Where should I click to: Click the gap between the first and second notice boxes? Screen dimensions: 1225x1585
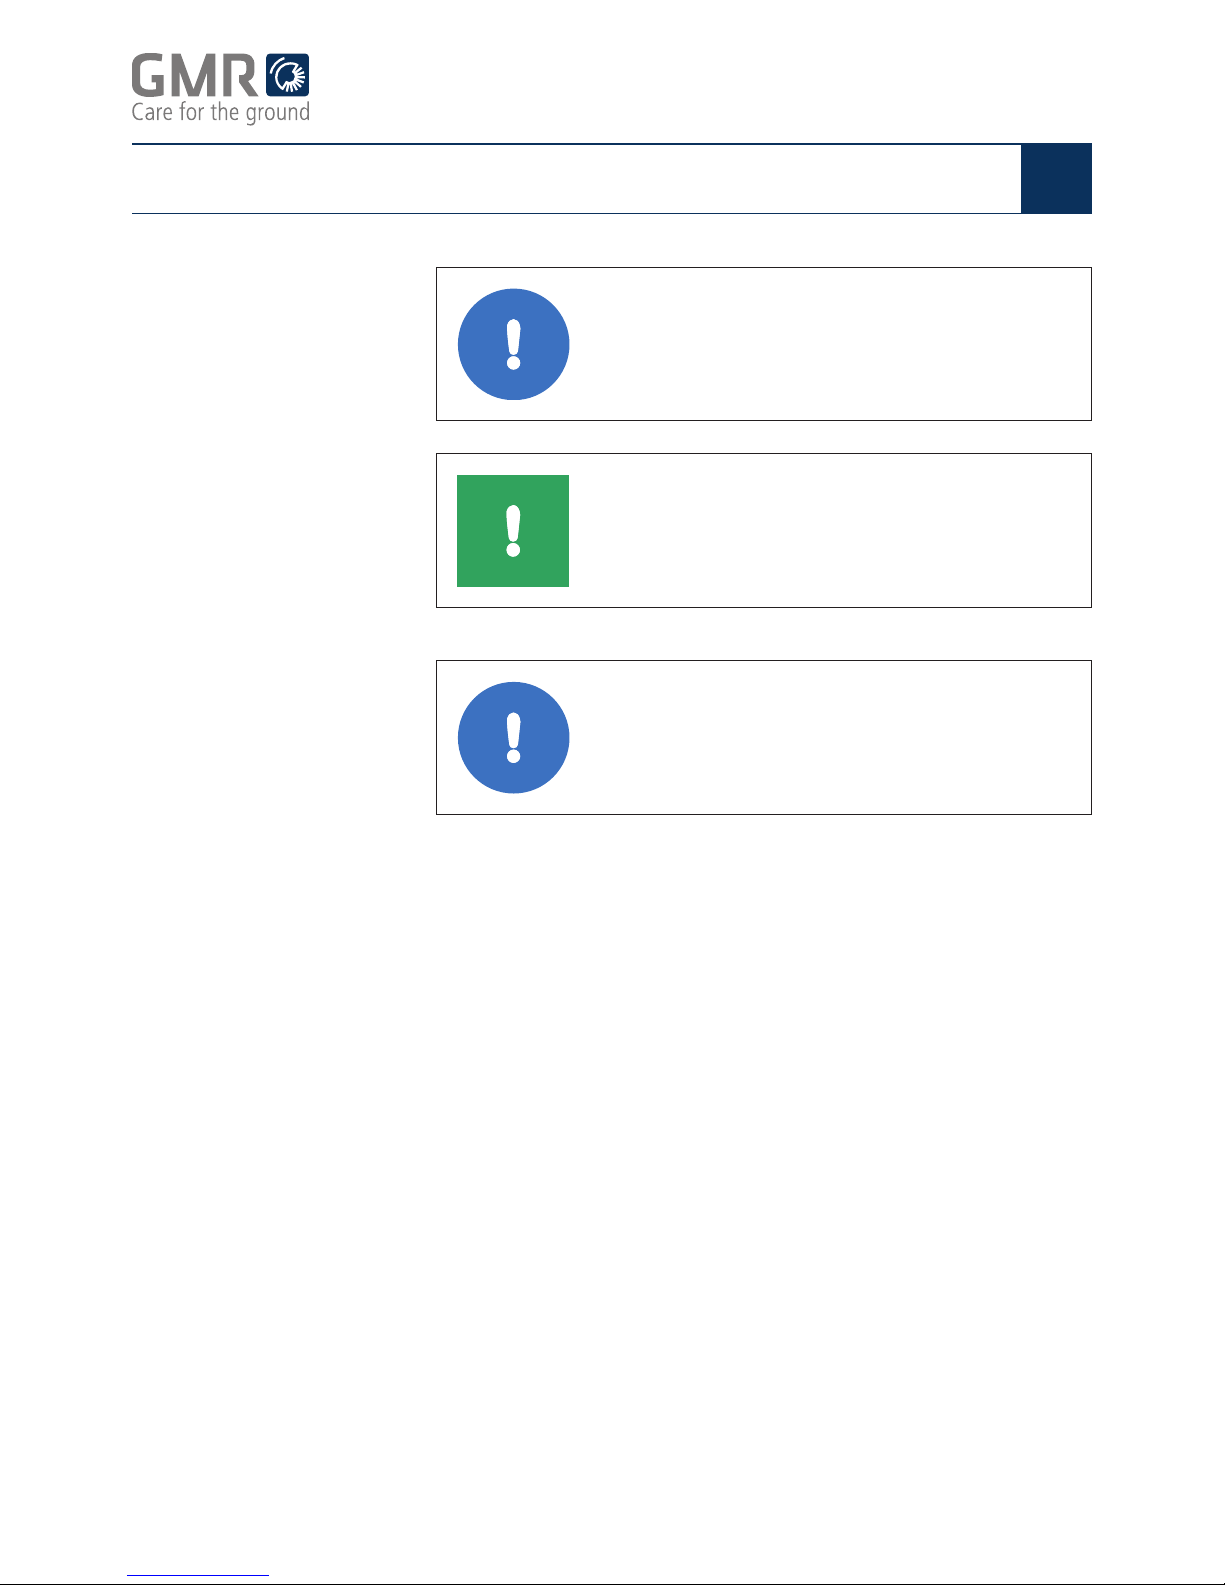pyautogui.click(x=764, y=437)
